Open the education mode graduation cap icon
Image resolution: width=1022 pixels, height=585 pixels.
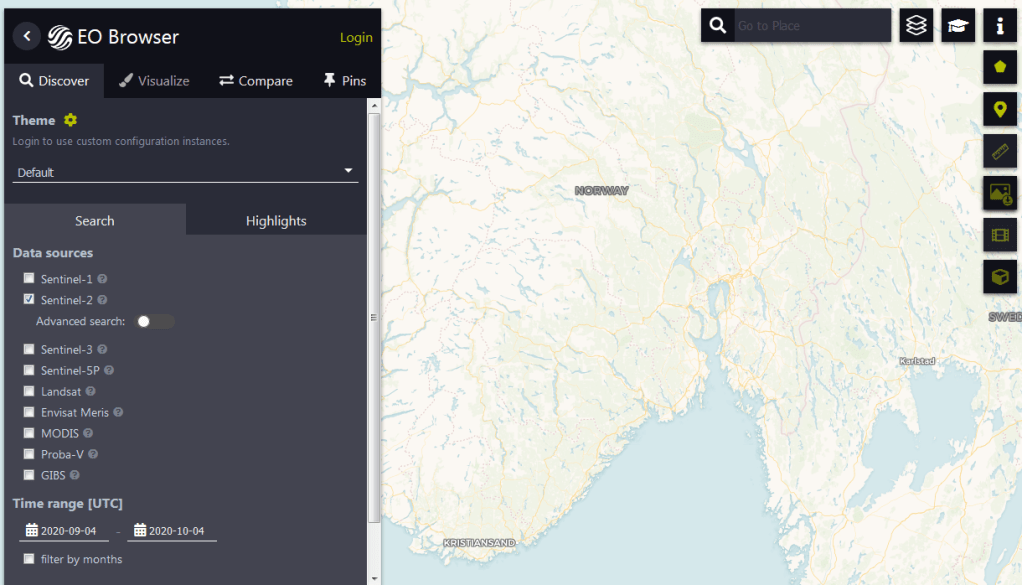958,26
